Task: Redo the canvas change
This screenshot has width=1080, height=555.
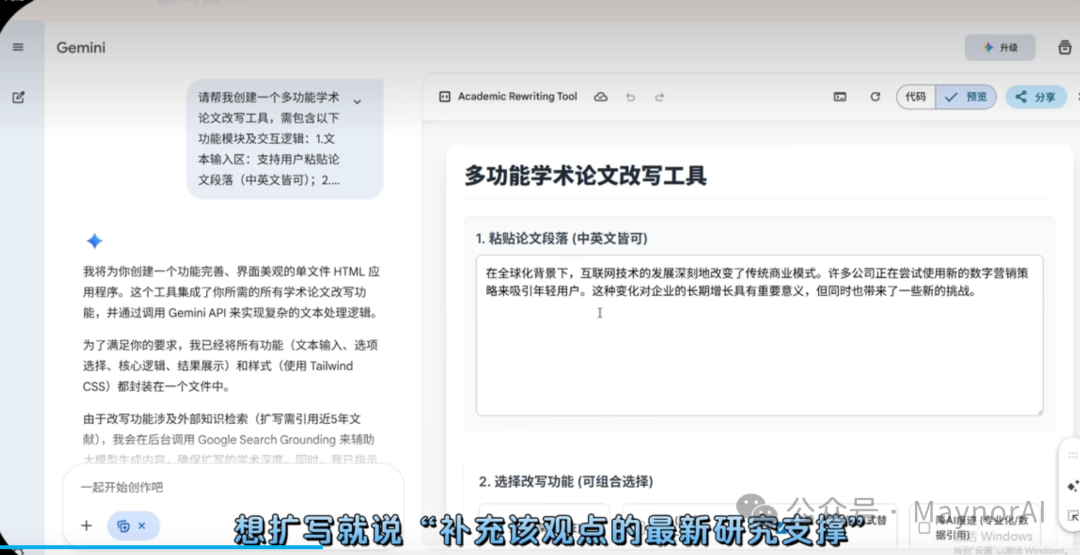Action: (659, 97)
